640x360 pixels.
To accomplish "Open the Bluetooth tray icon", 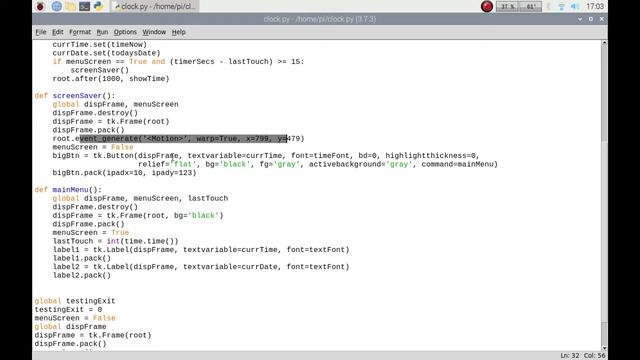I will [549, 7].
